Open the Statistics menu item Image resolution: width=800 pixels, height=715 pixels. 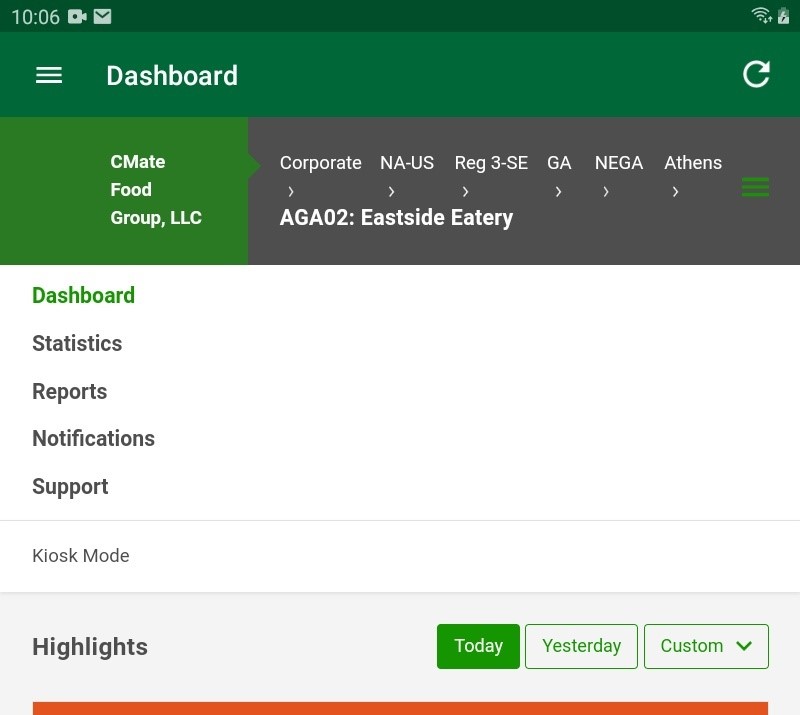77,343
